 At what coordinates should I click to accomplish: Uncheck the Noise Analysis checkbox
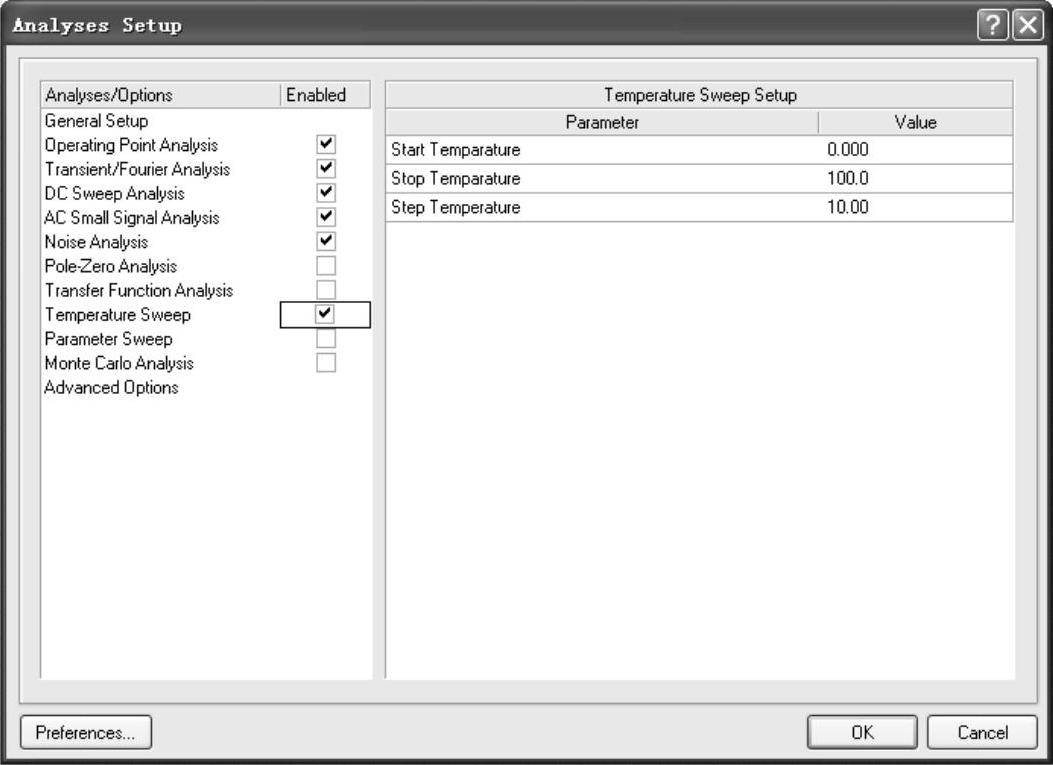pyautogui.click(x=326, y=241)
